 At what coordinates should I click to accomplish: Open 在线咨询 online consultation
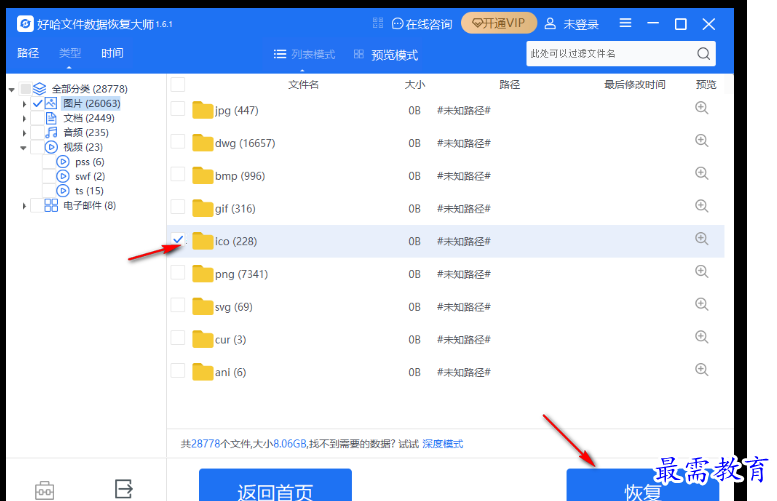422,24
